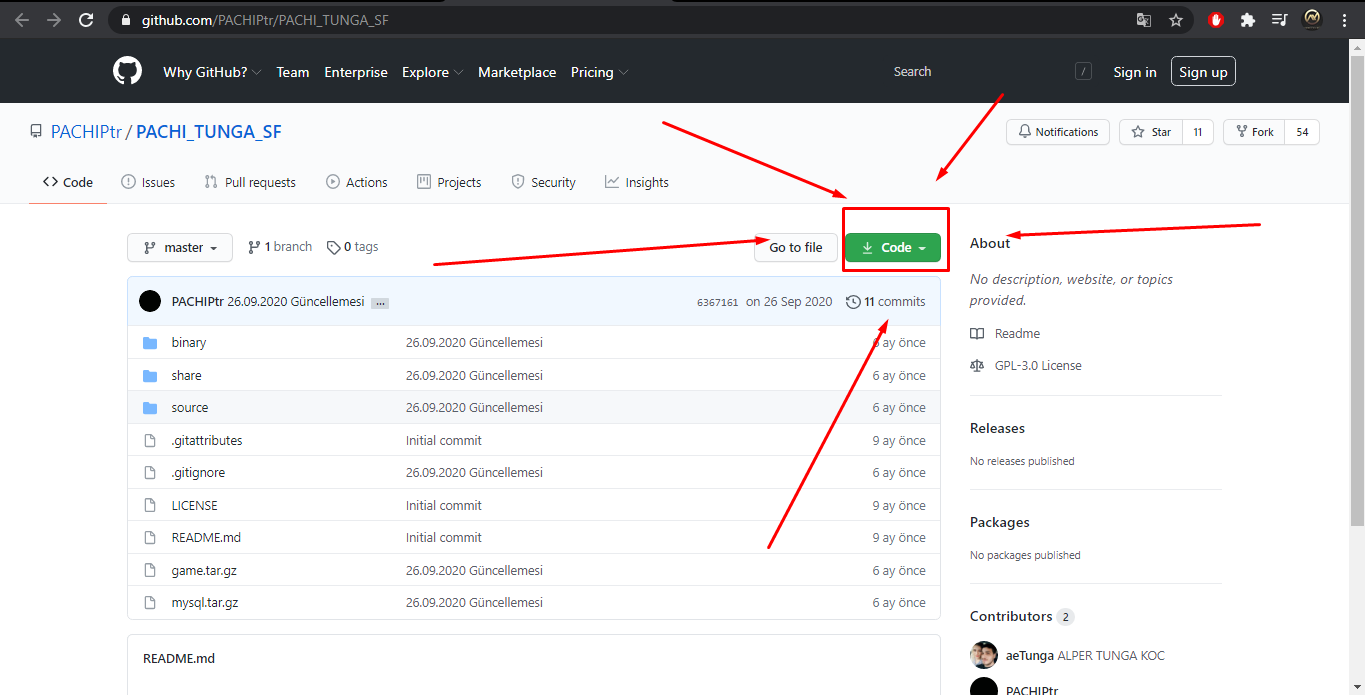
Task: Click the Sign in link
Action: pos(1135,72)
